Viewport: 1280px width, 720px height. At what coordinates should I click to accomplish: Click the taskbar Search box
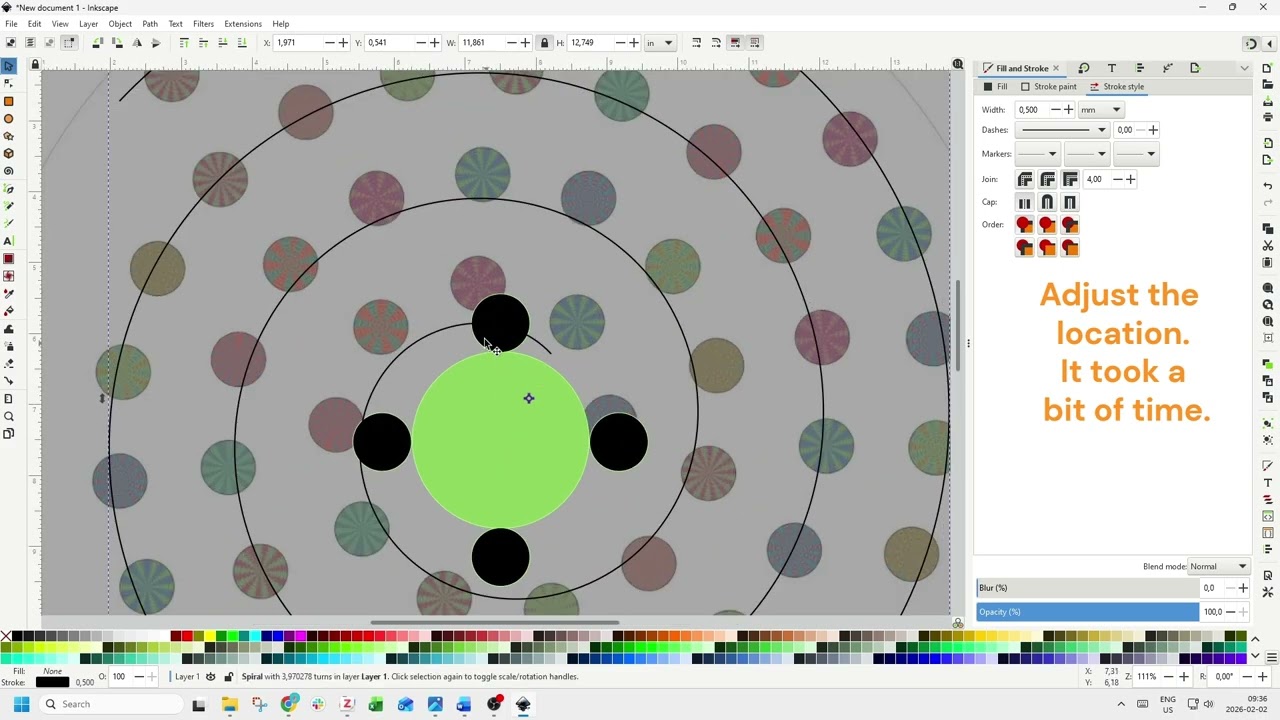point(111,704)
